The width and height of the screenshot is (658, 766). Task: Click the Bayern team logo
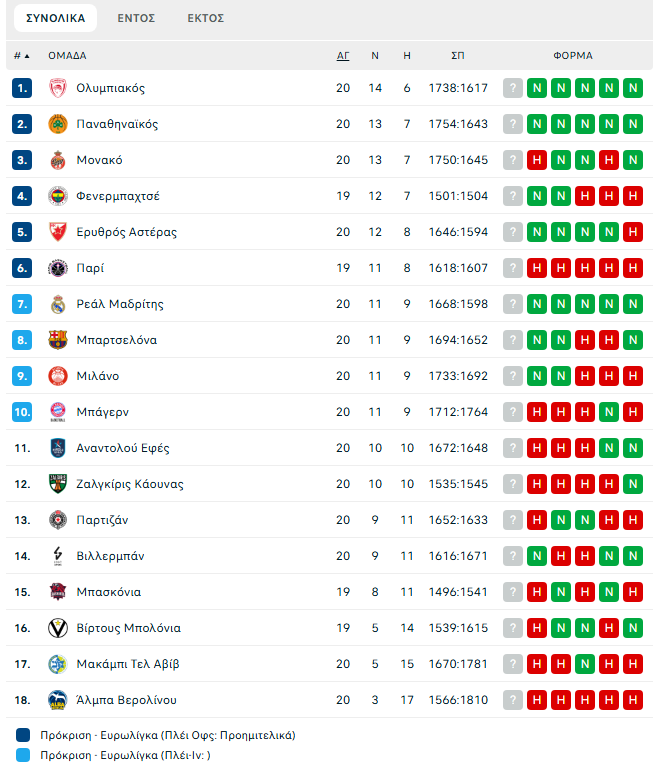pyautogui.click(x=57, y=412)
